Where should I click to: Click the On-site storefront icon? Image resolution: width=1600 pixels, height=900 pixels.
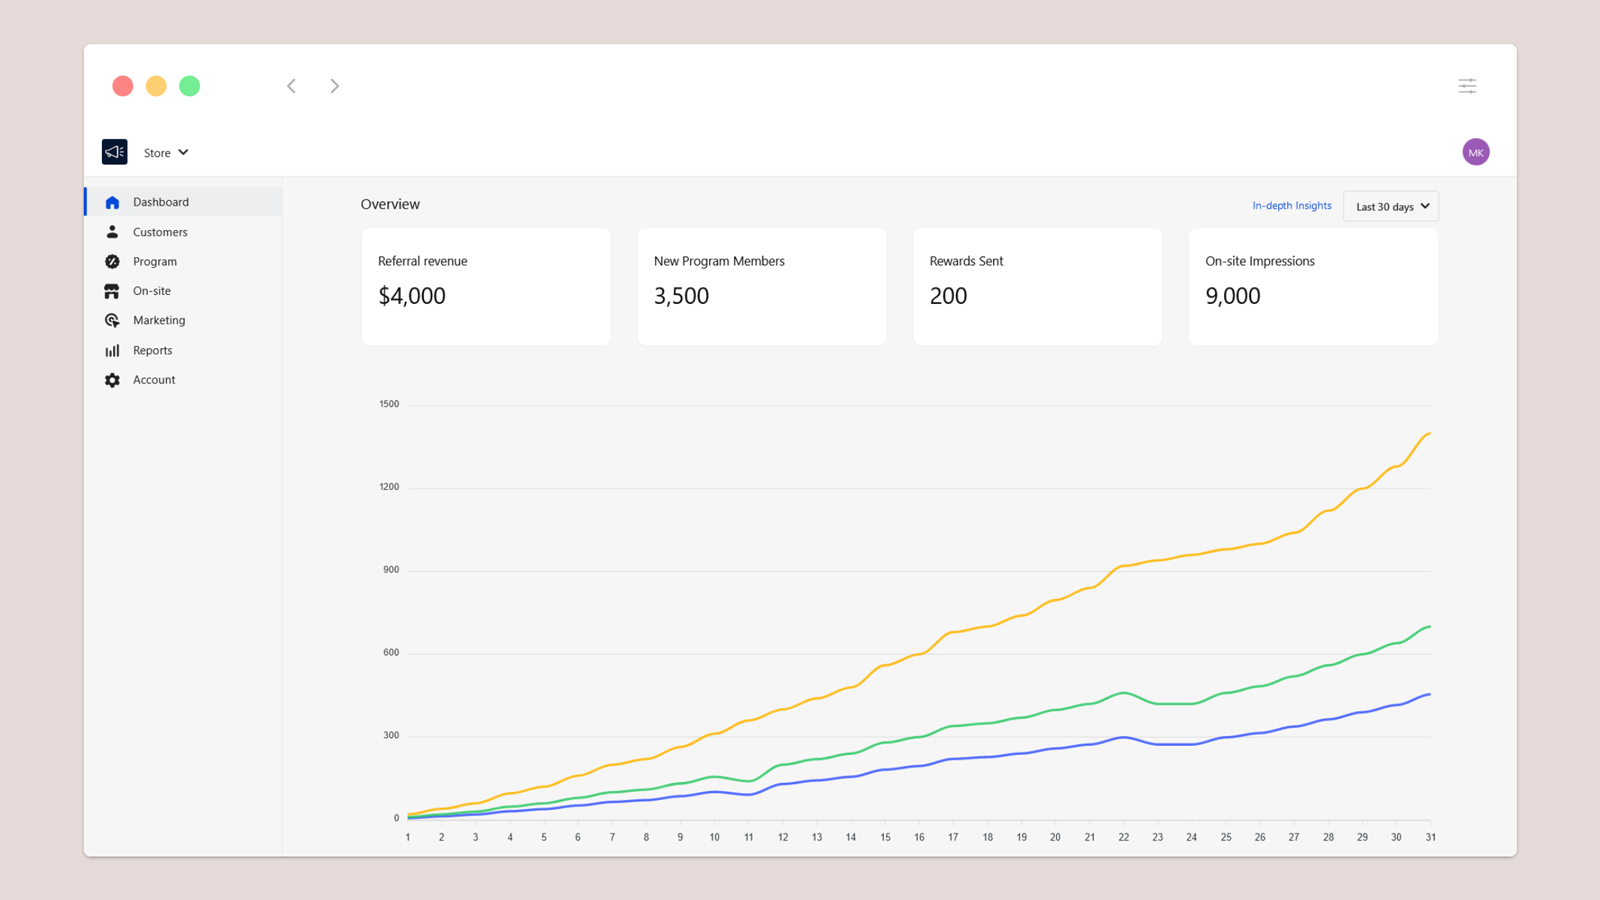pos(112,291)
